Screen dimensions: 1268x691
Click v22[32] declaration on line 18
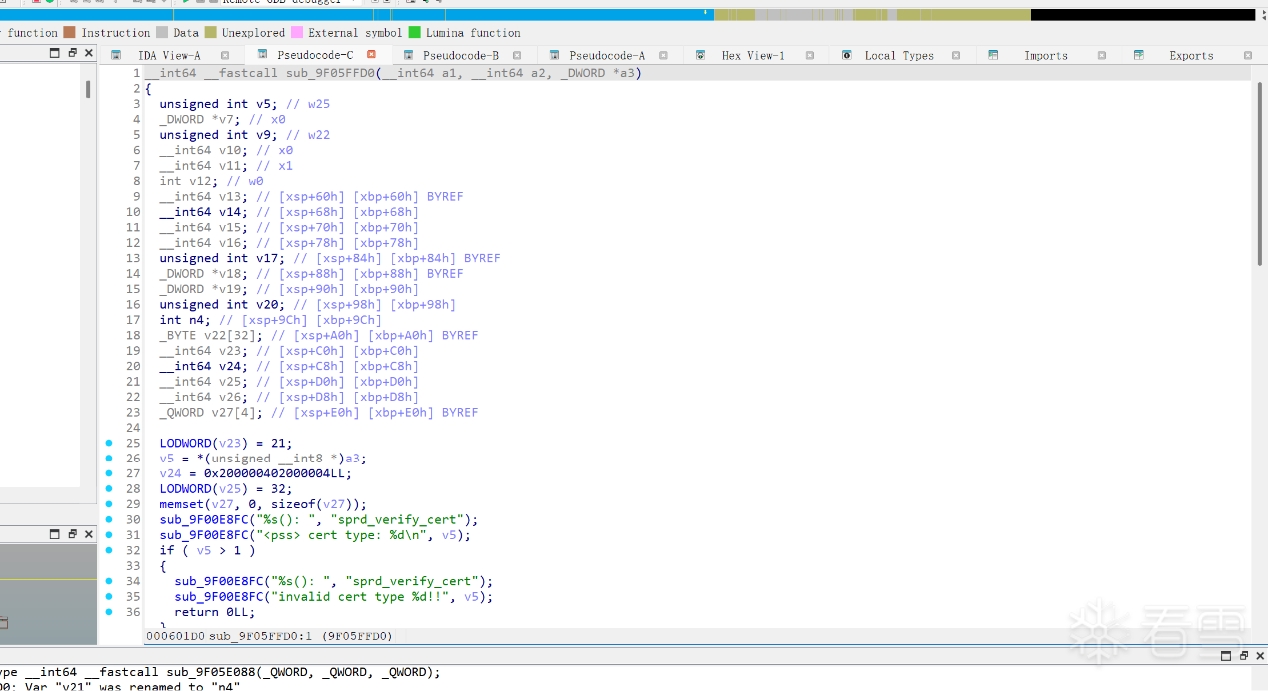(x=211, y=336)
